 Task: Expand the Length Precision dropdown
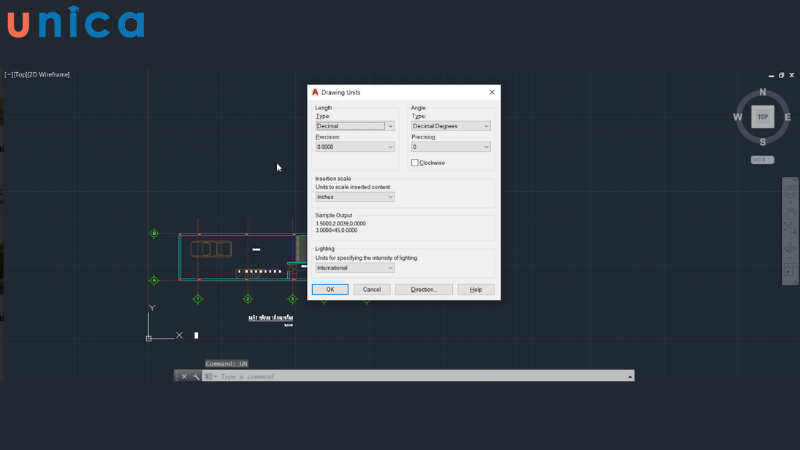pyautogui.click(x=355, y=147)
